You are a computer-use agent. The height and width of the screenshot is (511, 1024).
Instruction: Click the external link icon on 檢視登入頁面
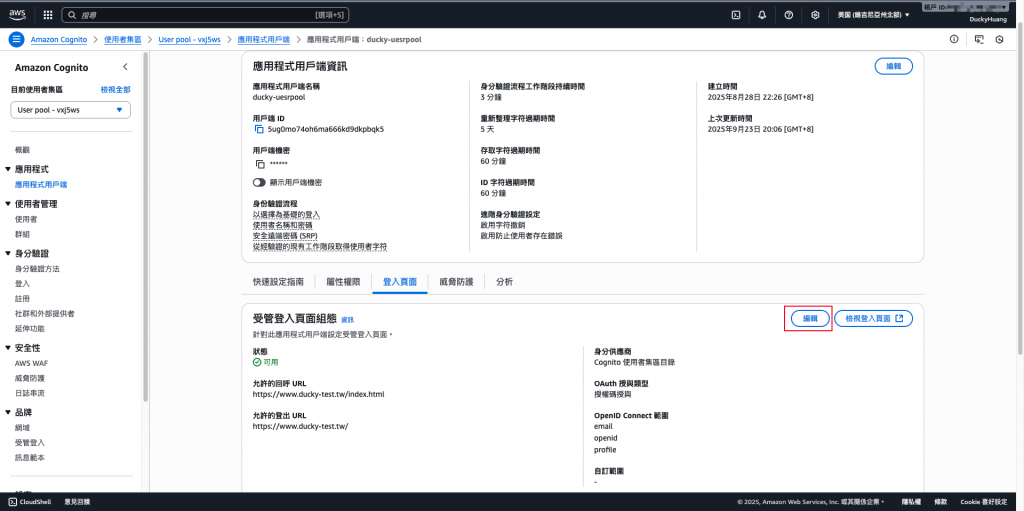(x=899, y=318)
